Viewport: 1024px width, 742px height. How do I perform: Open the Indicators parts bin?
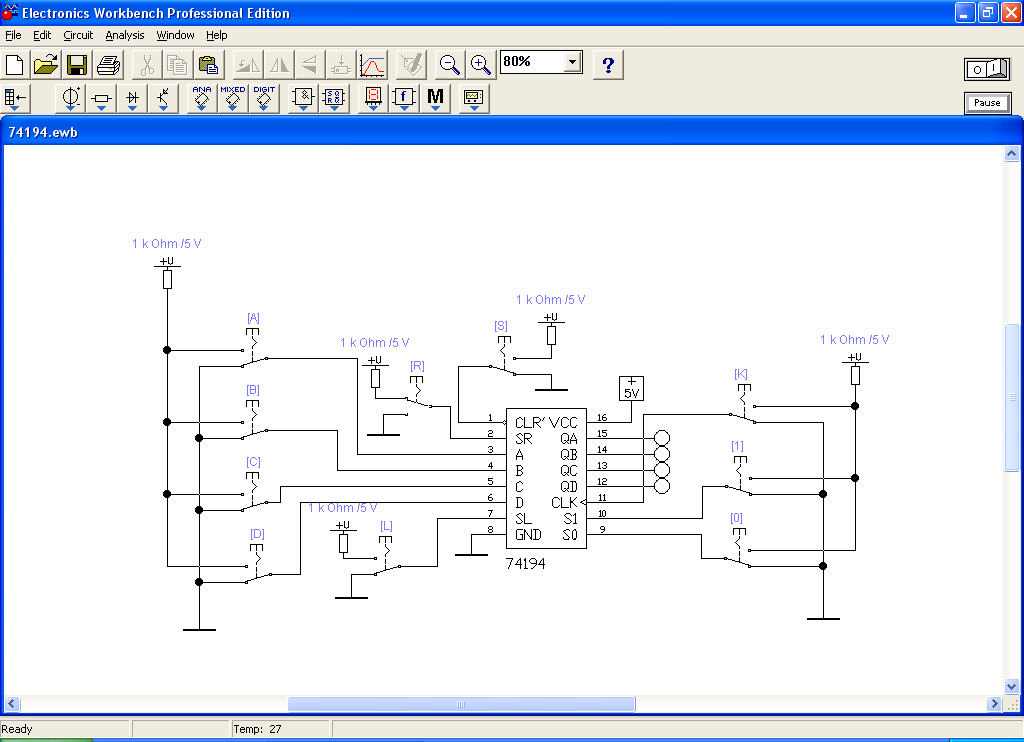point(373,99)
